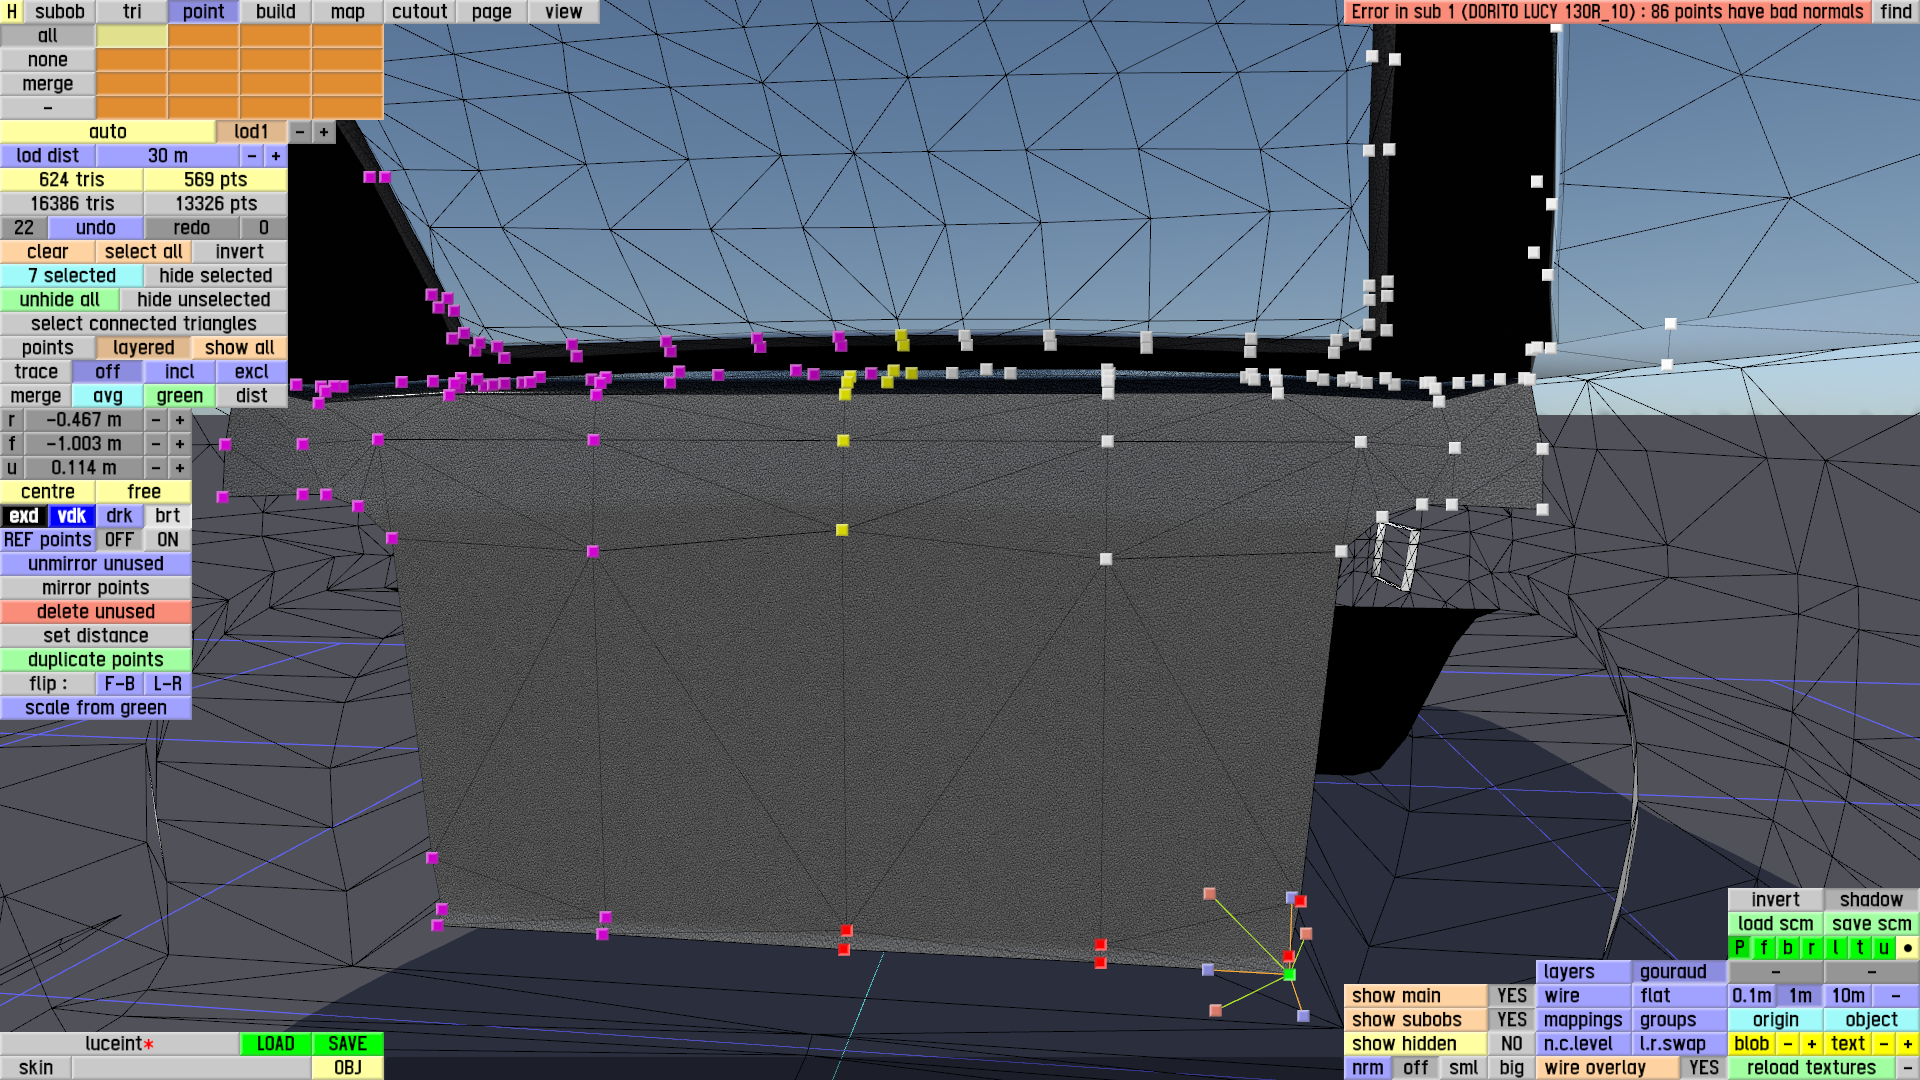Decrease text size with minus button
Image resolution: width=1920 pixels, height=1080 pixels.
tap(1883, 1044)
